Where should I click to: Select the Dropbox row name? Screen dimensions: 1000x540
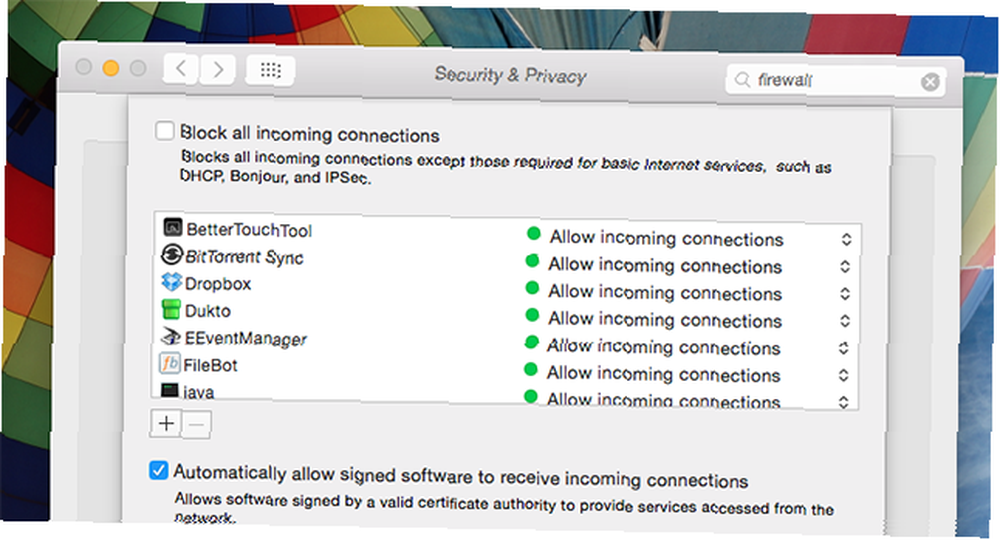pyautogui.click(x=218, y=284)
